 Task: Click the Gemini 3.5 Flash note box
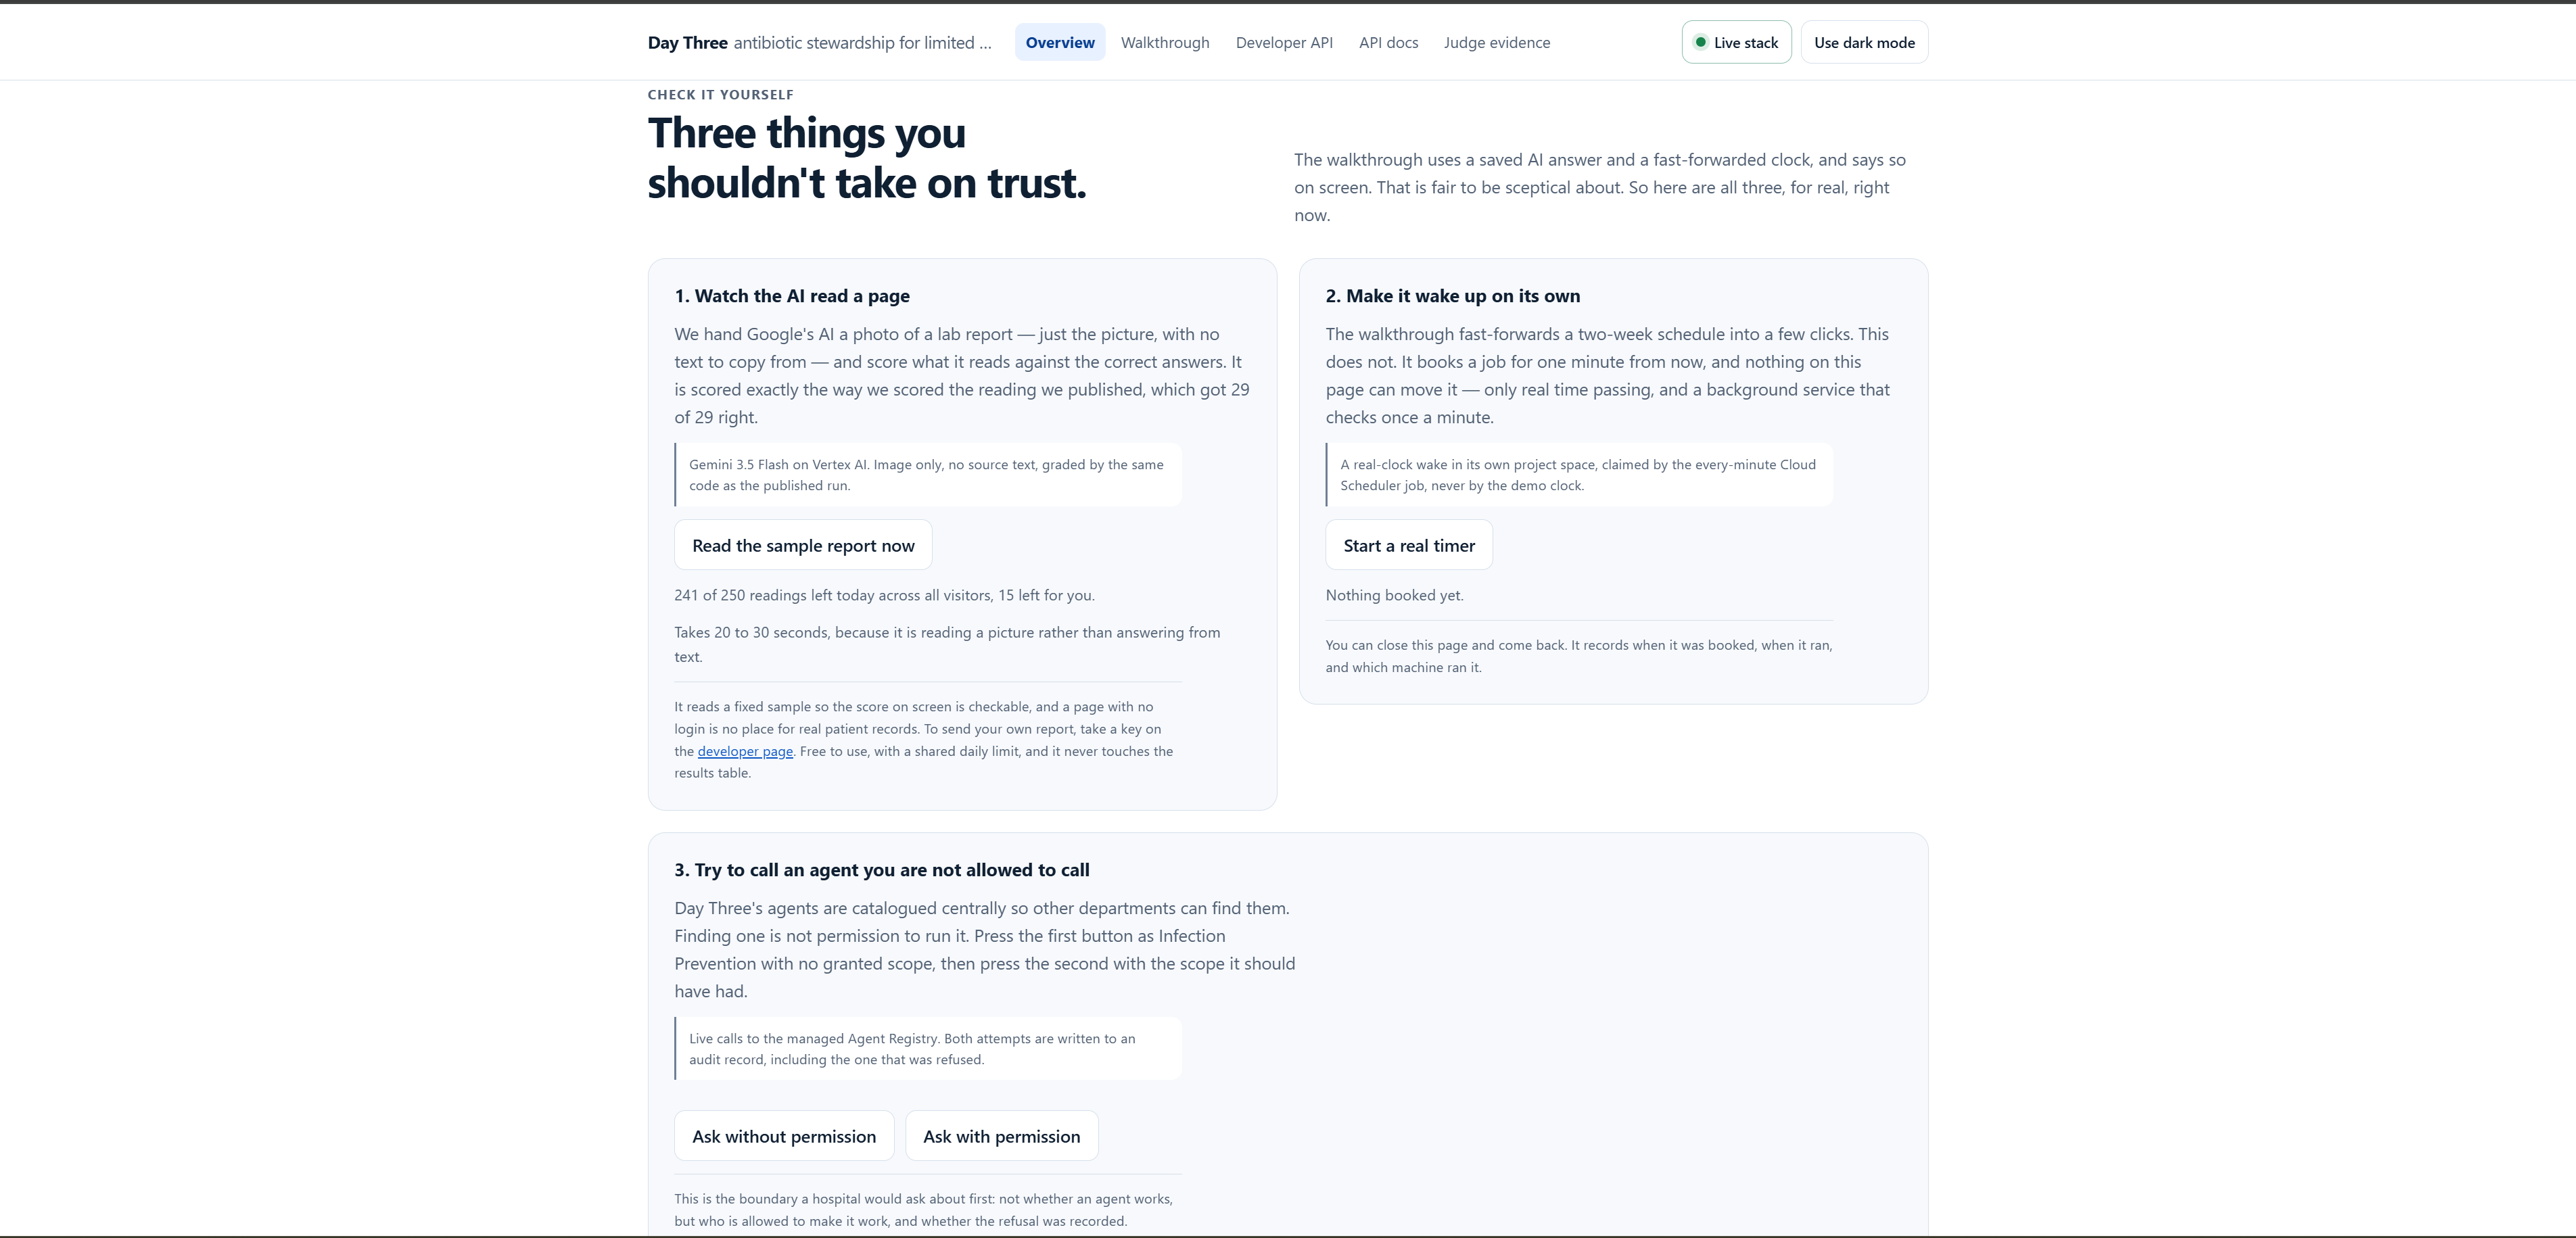tap(928, 475)
